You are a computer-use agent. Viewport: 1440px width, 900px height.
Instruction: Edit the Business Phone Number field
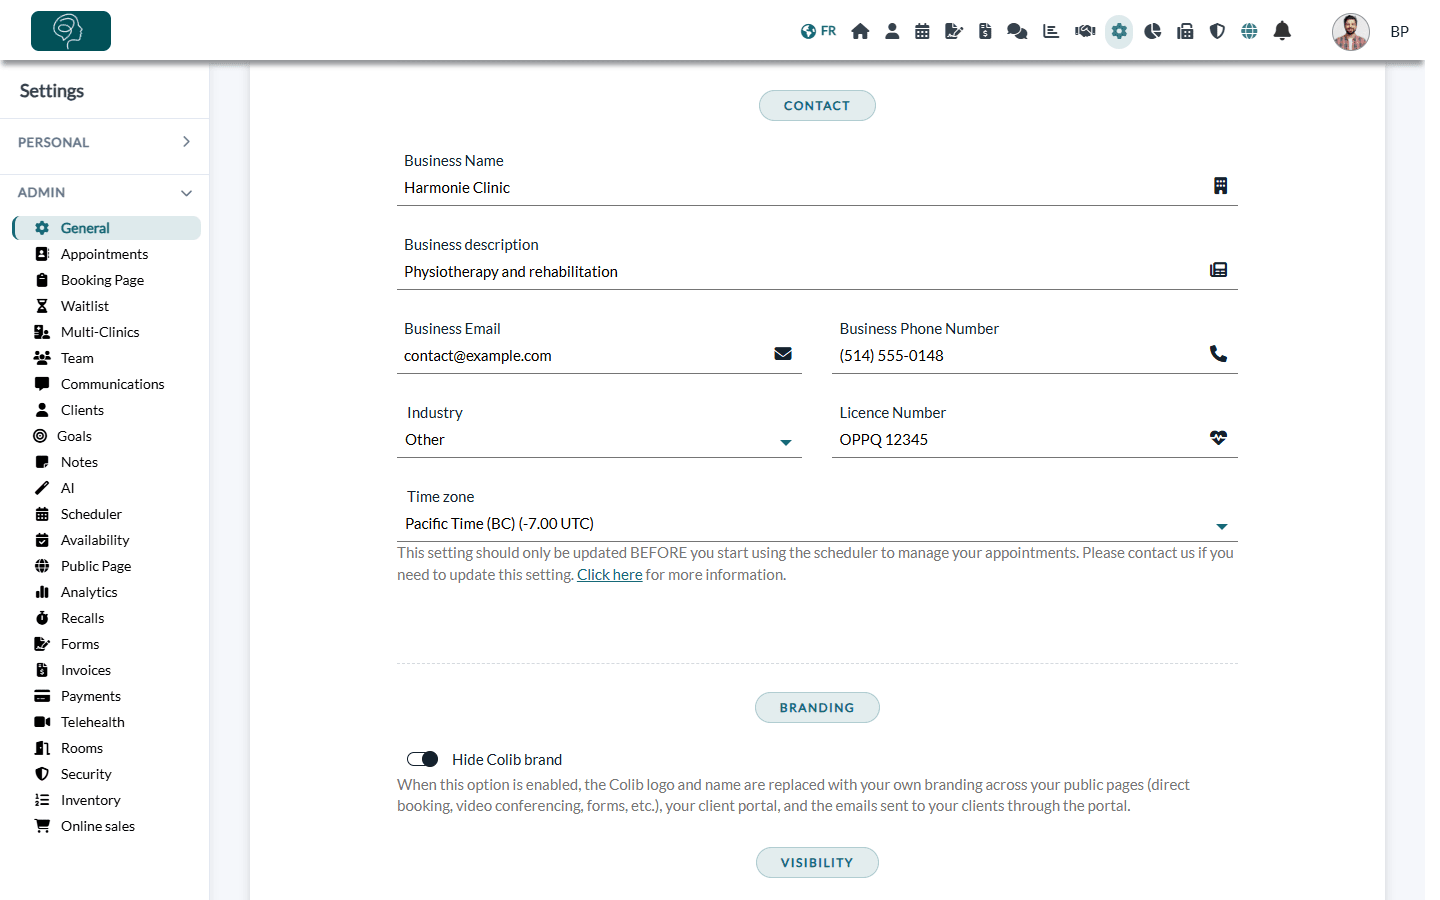1035,356
